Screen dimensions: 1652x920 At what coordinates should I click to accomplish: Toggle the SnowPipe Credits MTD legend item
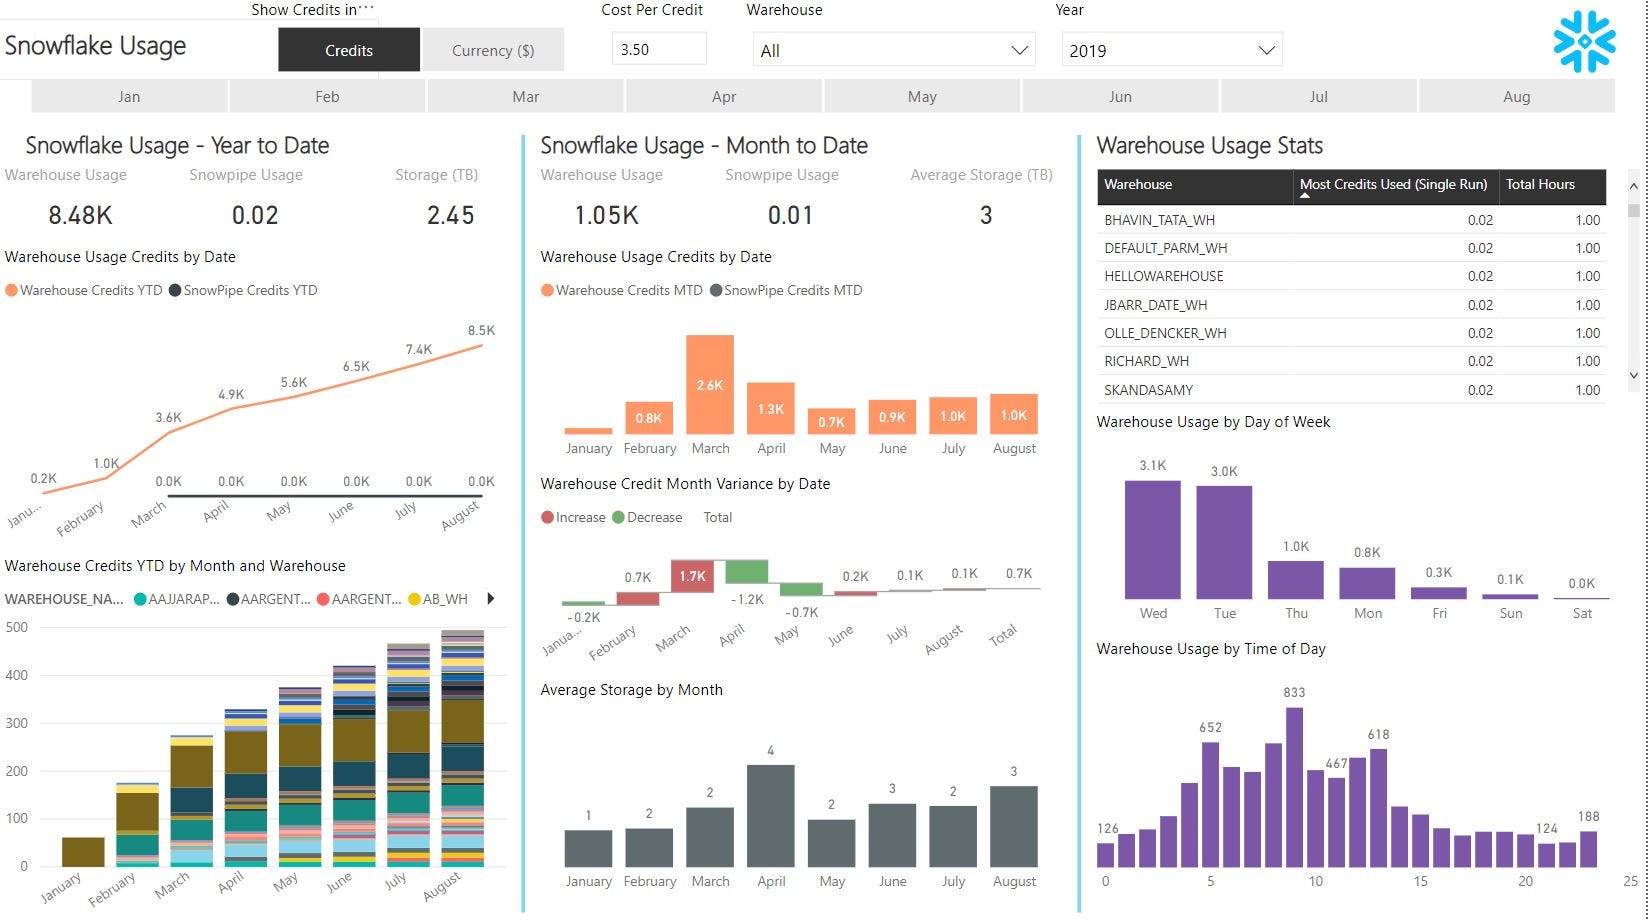click(716, 290)
